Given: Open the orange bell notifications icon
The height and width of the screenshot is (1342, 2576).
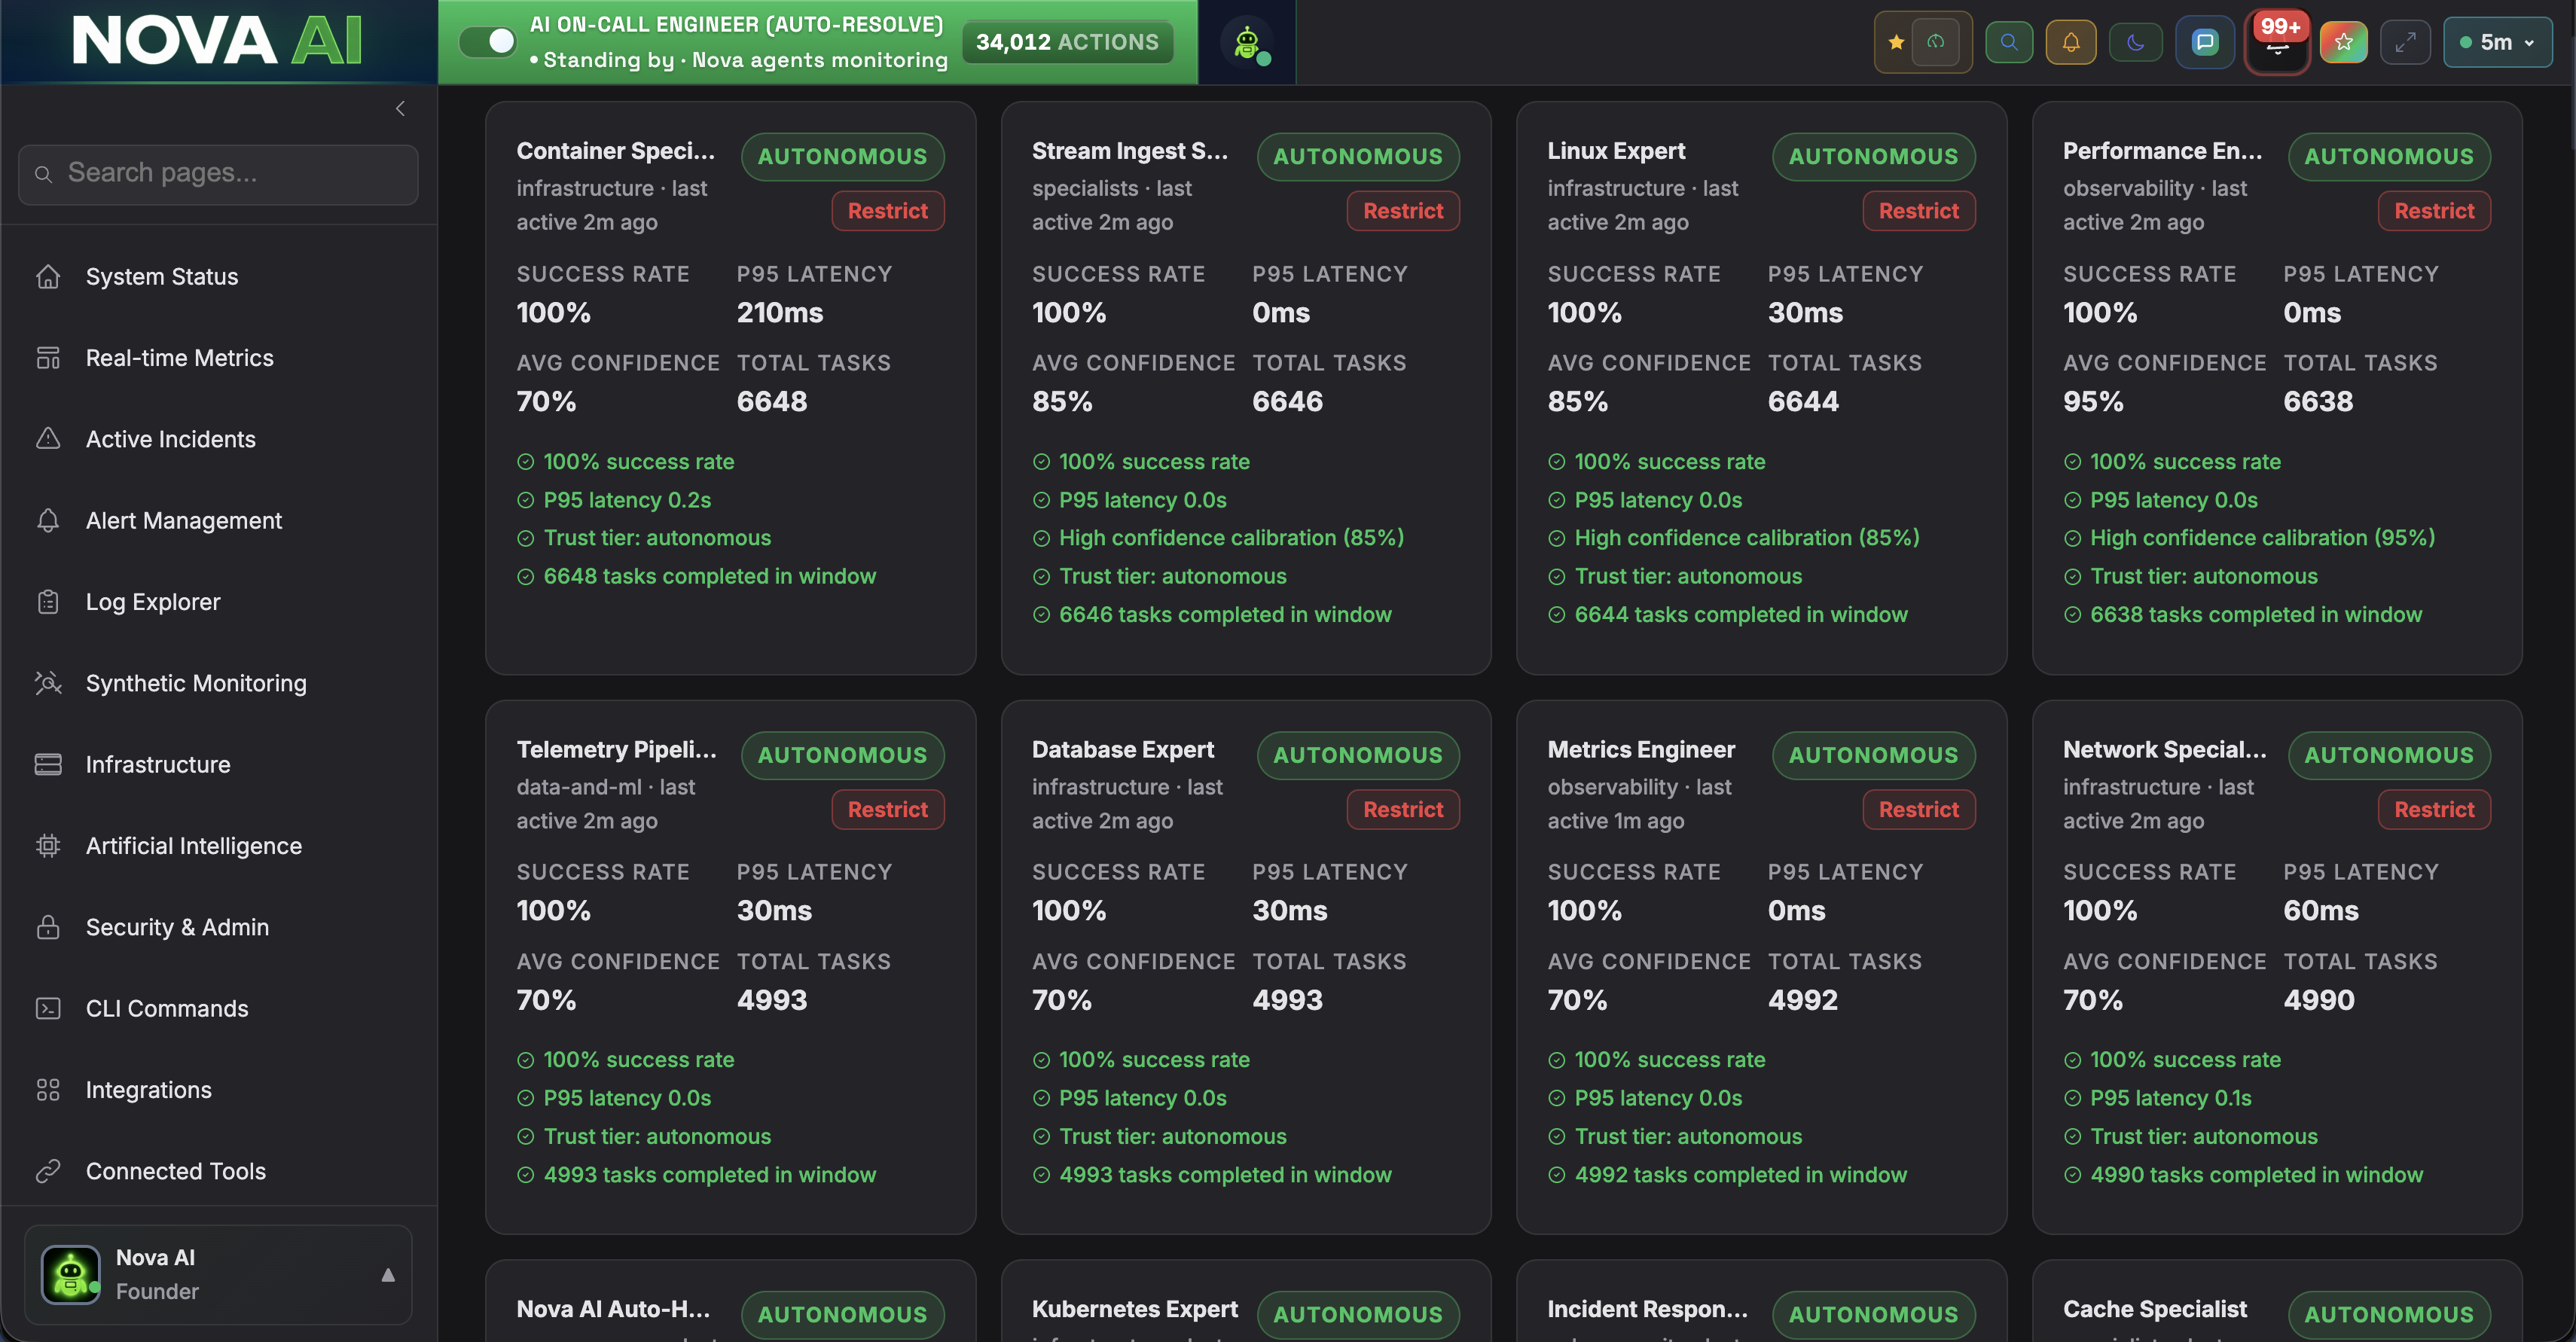Looking at the screenshot, I should click(x=2070, y=42).
